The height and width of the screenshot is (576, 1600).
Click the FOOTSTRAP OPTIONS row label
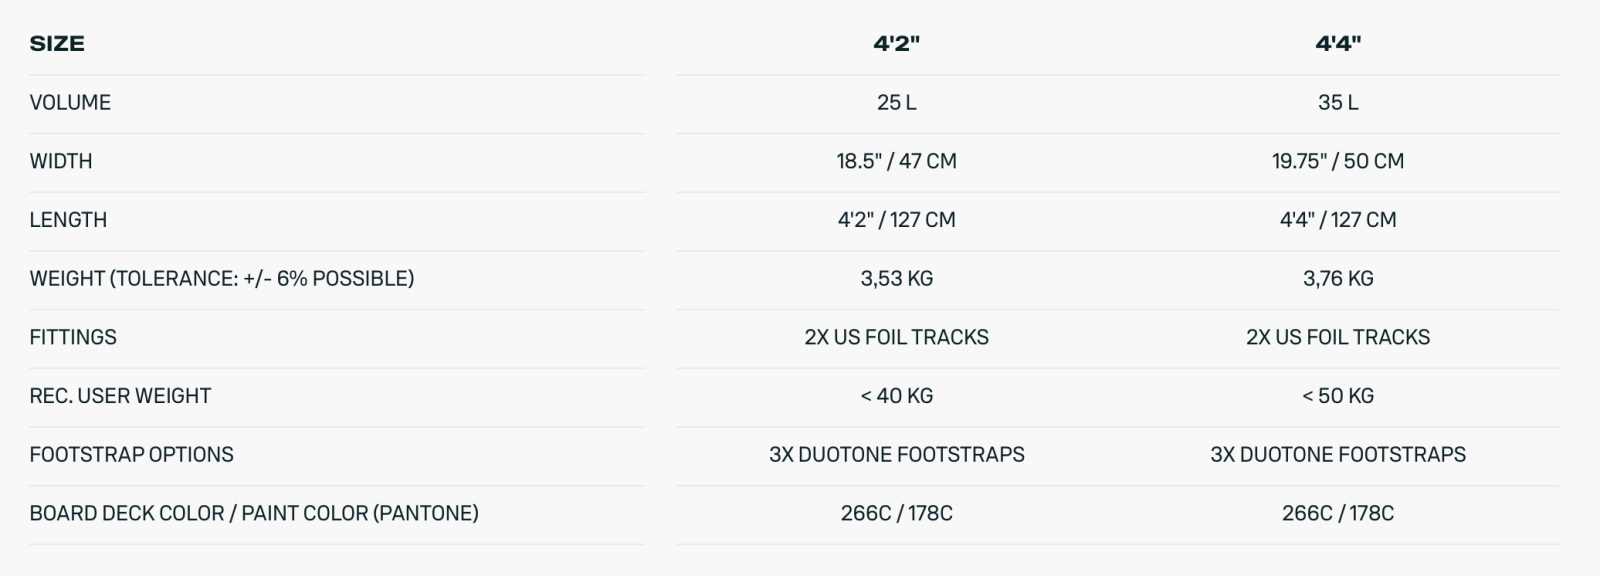[x=131, y=455]
